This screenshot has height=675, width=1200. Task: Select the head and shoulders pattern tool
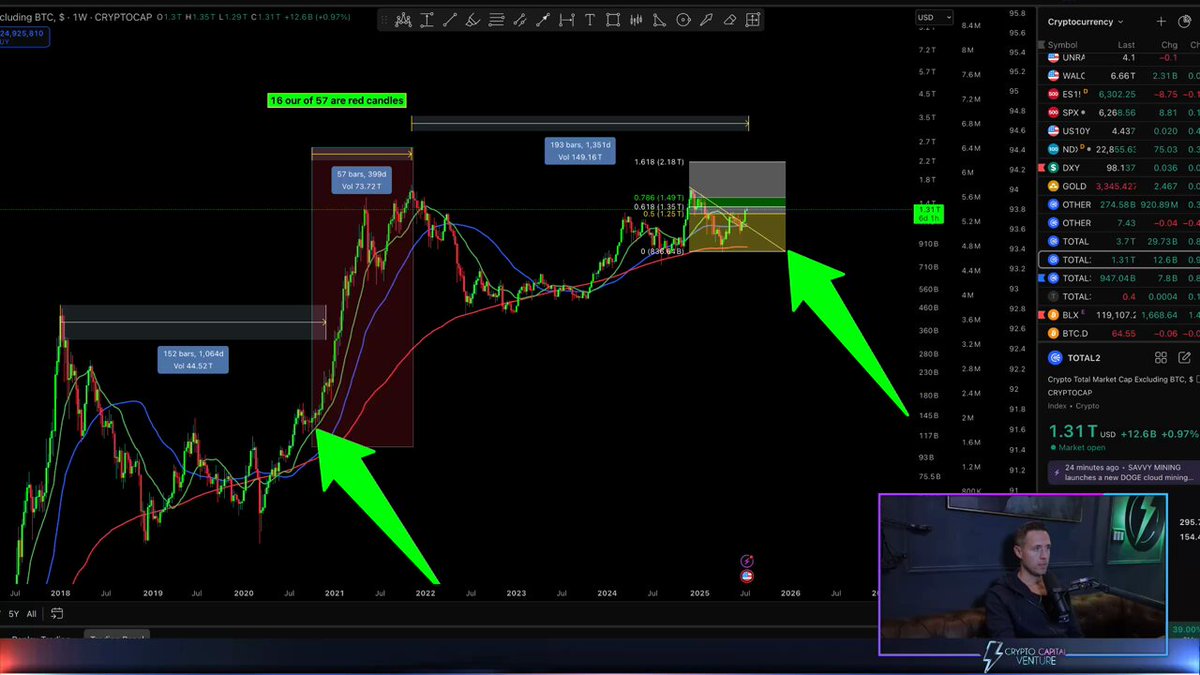coord(403,20)
